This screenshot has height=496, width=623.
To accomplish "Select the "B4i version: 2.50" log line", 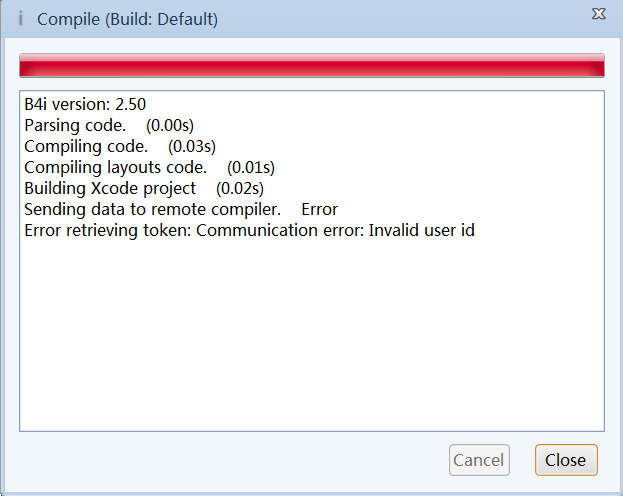I will coord(86,104).
